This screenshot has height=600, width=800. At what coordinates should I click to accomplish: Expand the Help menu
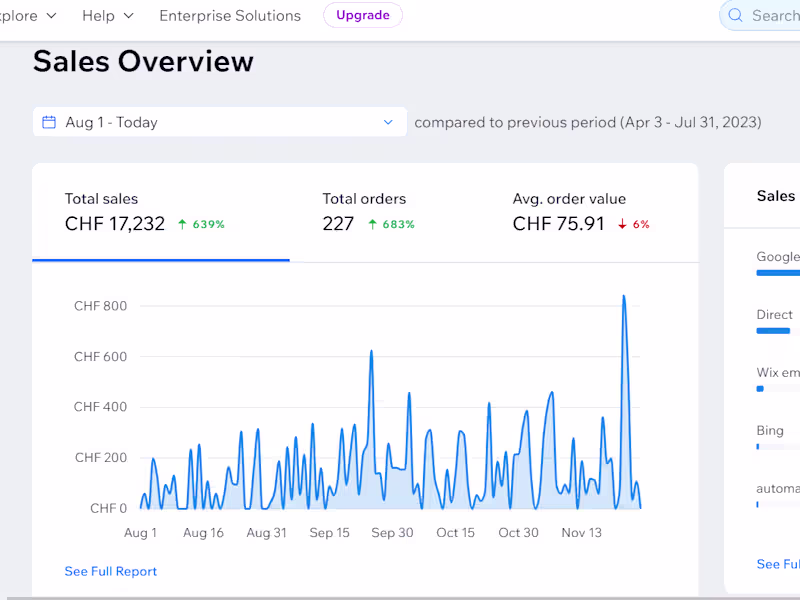[107, 15]
